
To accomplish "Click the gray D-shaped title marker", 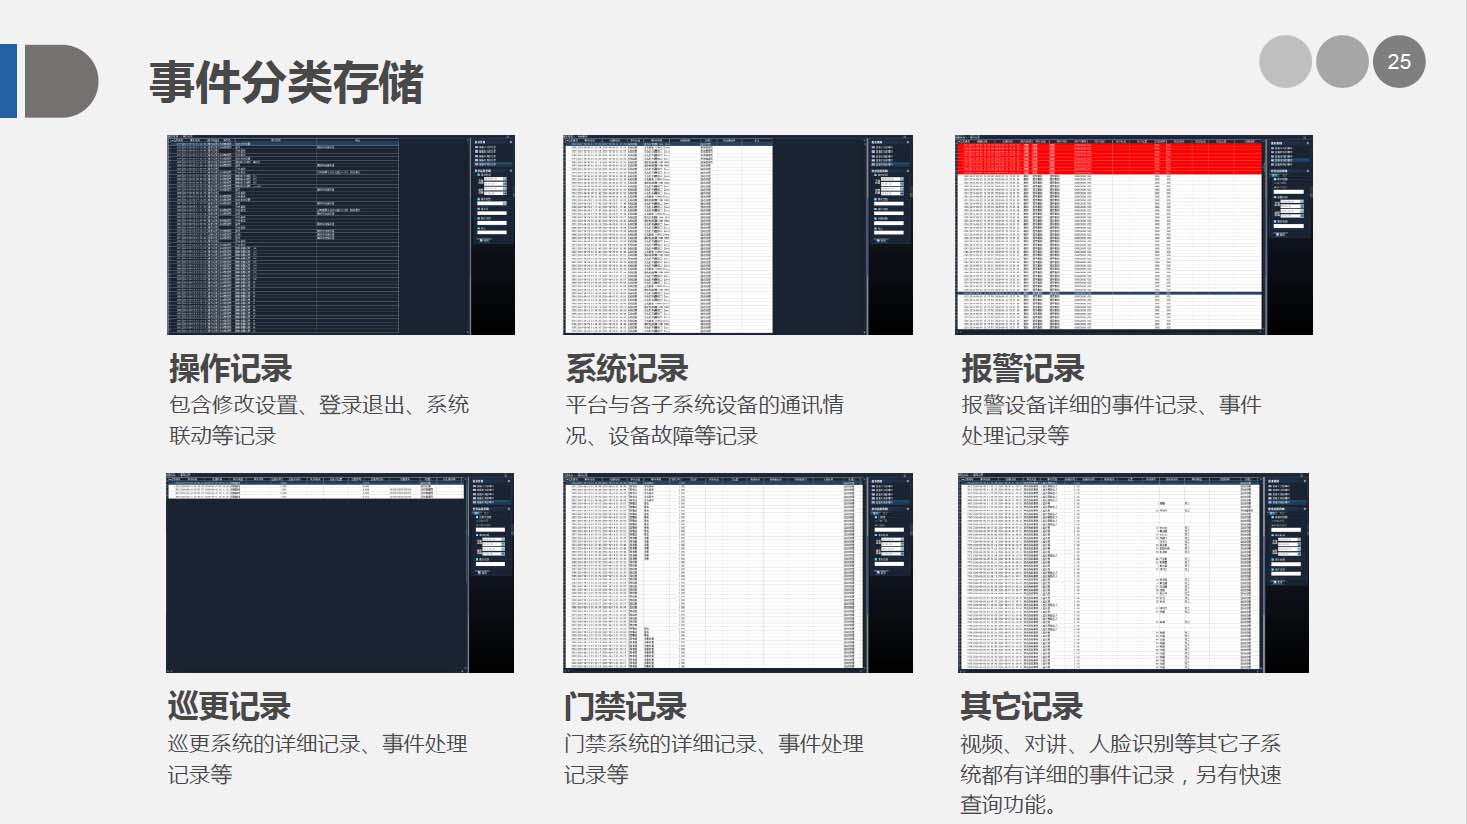I will (x=60, y=81).
